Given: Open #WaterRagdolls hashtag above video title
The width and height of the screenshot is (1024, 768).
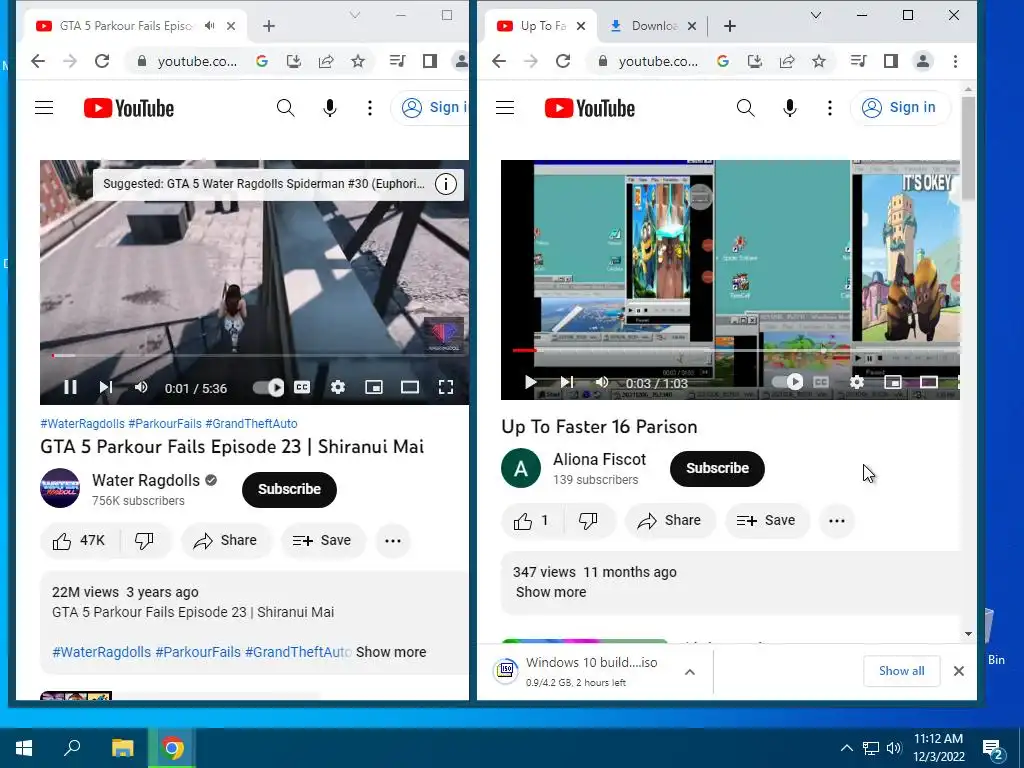Looking at the screenshot, I should pyautogui.click(x=82, y=423).
